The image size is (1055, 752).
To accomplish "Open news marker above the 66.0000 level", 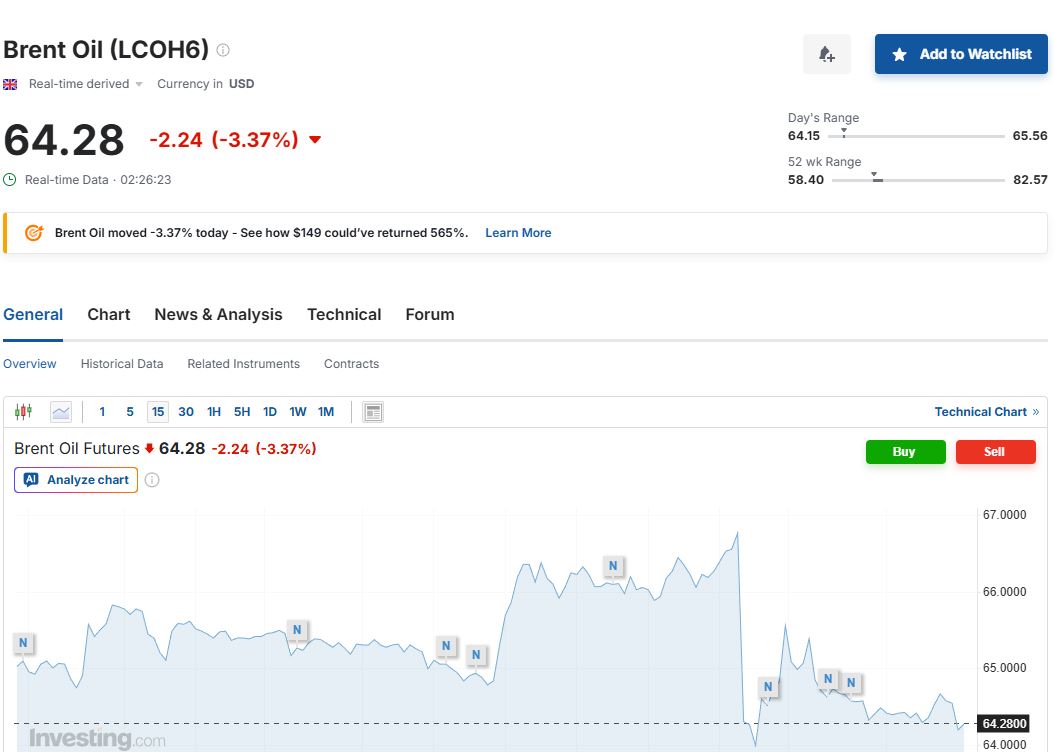I will pyautogui.click(x=613, y=566).
